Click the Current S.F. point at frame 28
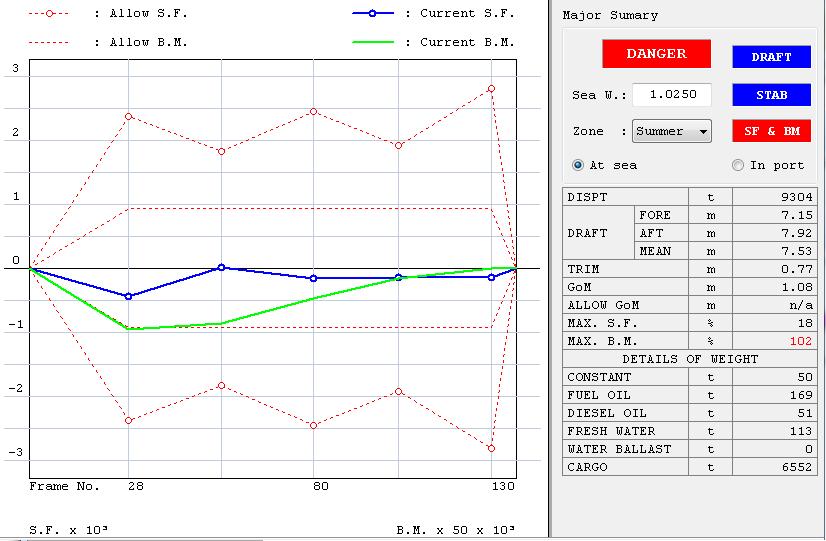This screenshot has height=541, width=826. (x=128, y=296)
